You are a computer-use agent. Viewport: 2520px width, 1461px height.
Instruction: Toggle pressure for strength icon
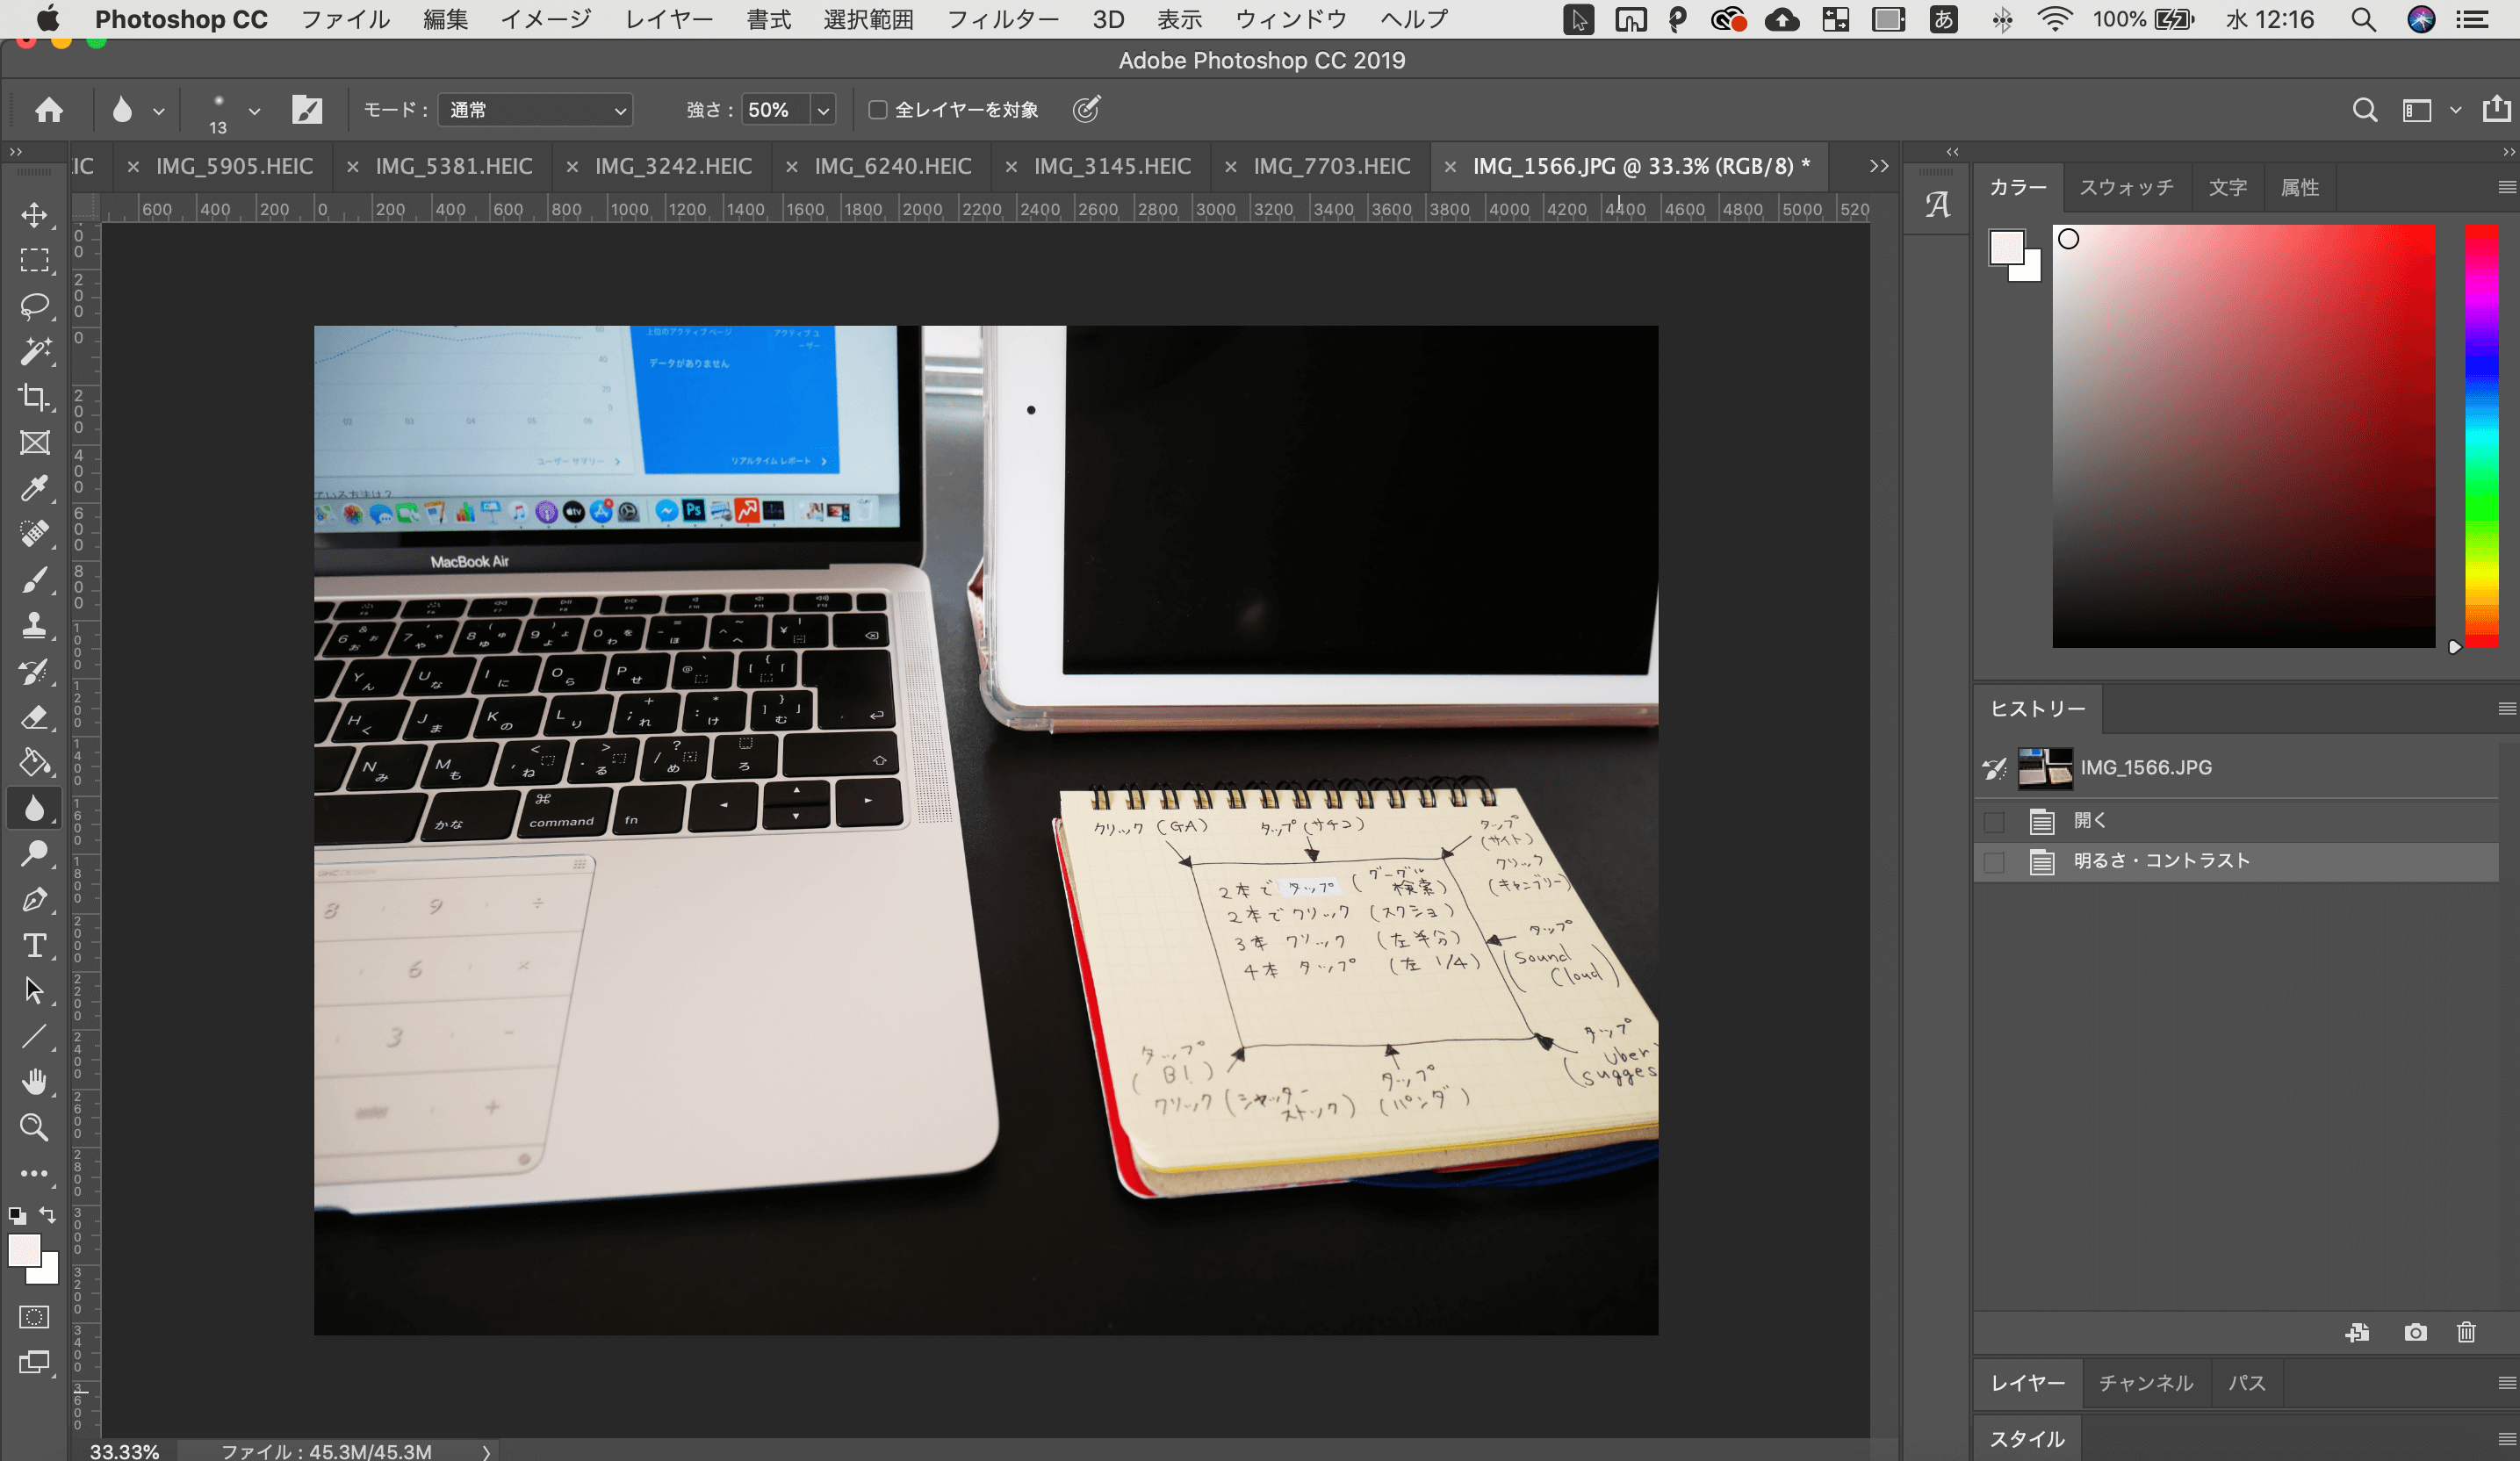[1087, 109]
